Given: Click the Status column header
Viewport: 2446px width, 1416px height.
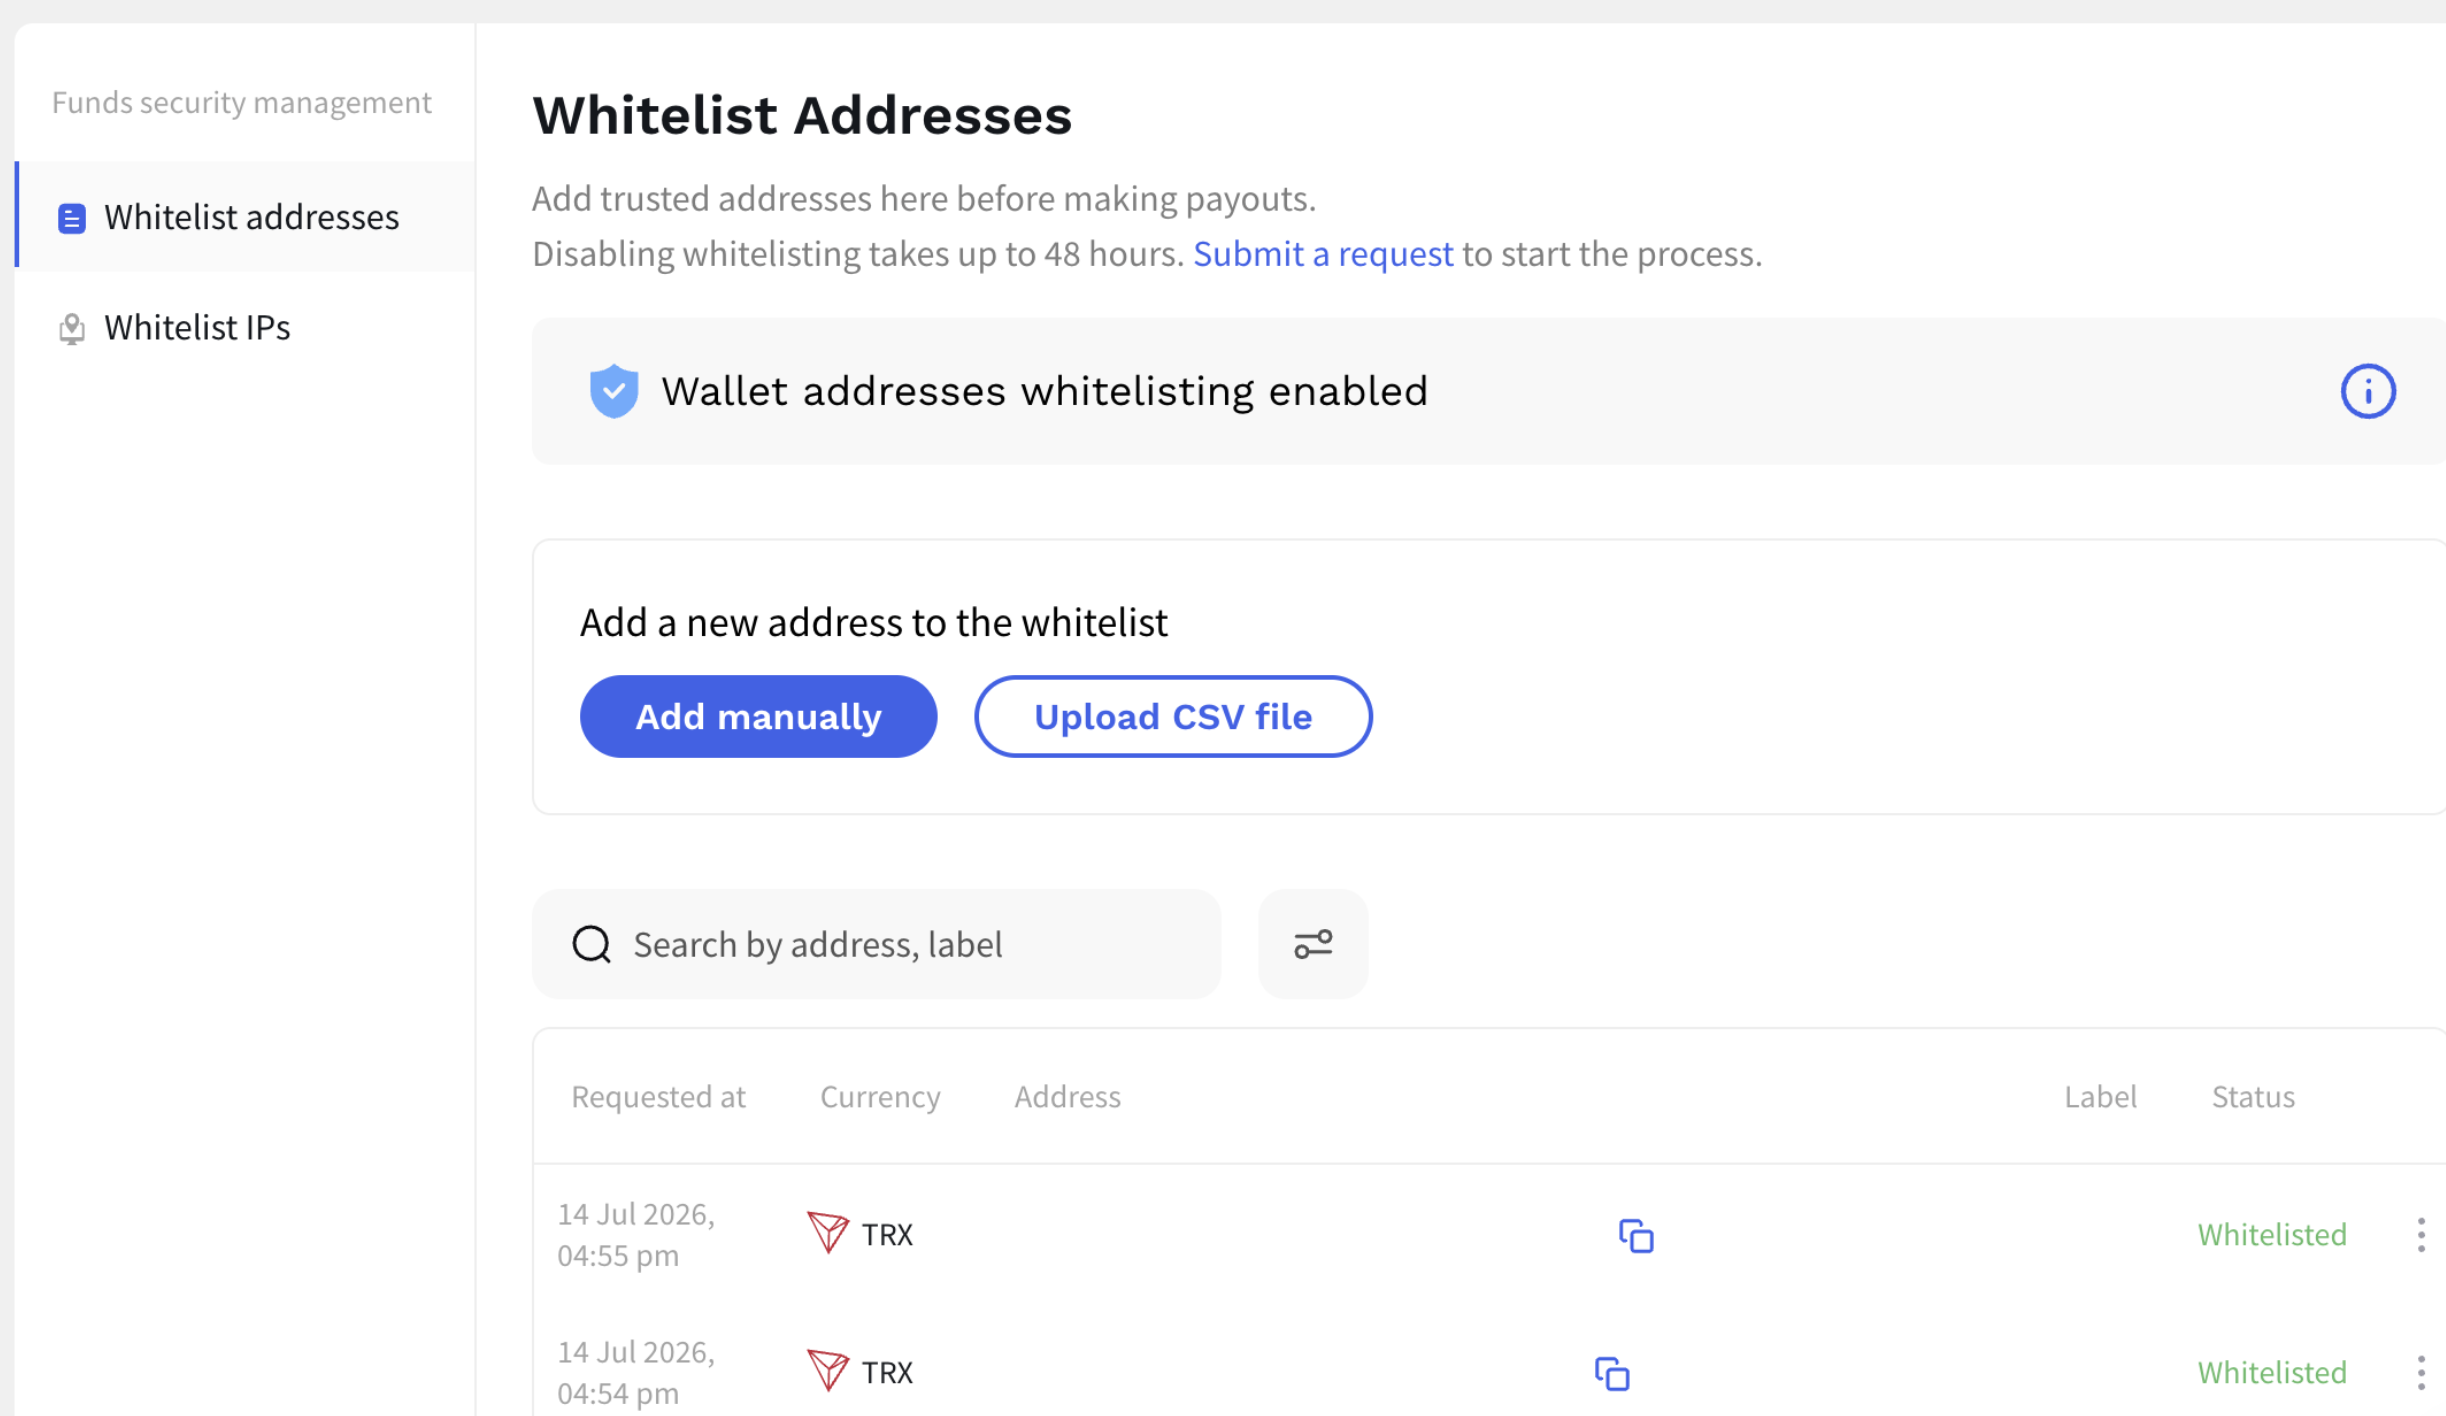Looking at the screenshot, I should click(x=2252, y=1097).
